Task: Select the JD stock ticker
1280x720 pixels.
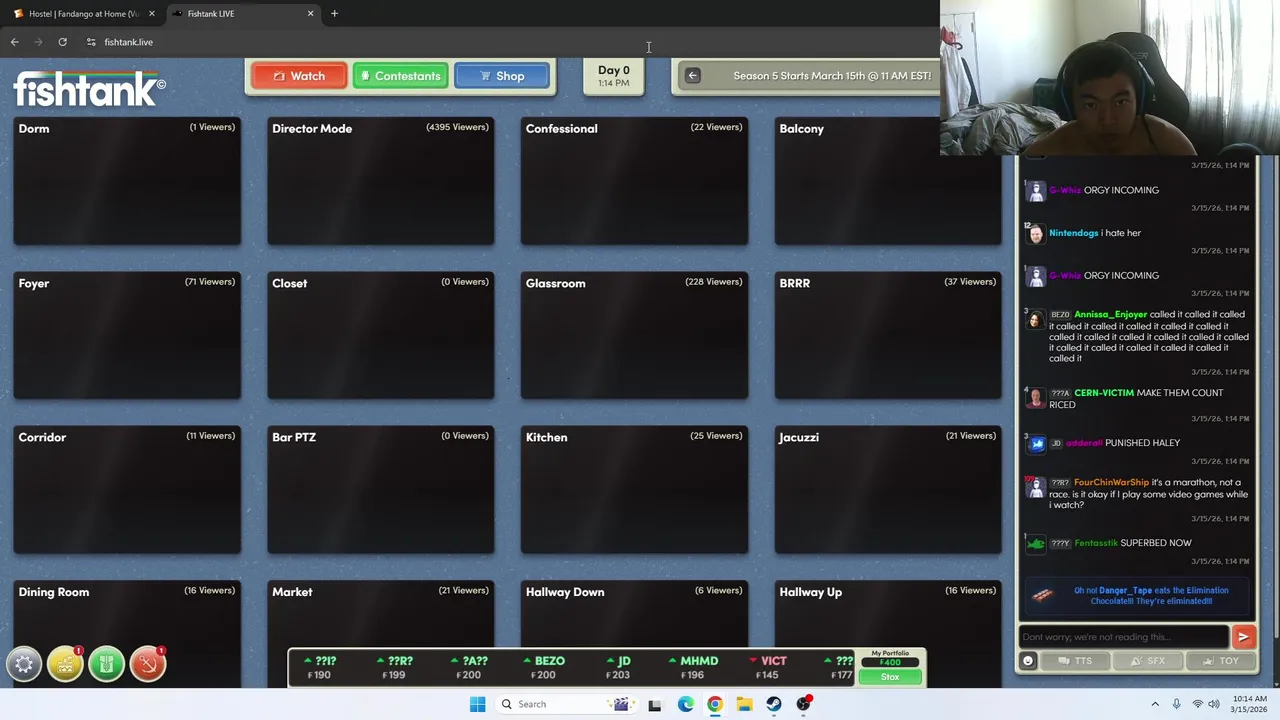Action: tap(620, 667)
